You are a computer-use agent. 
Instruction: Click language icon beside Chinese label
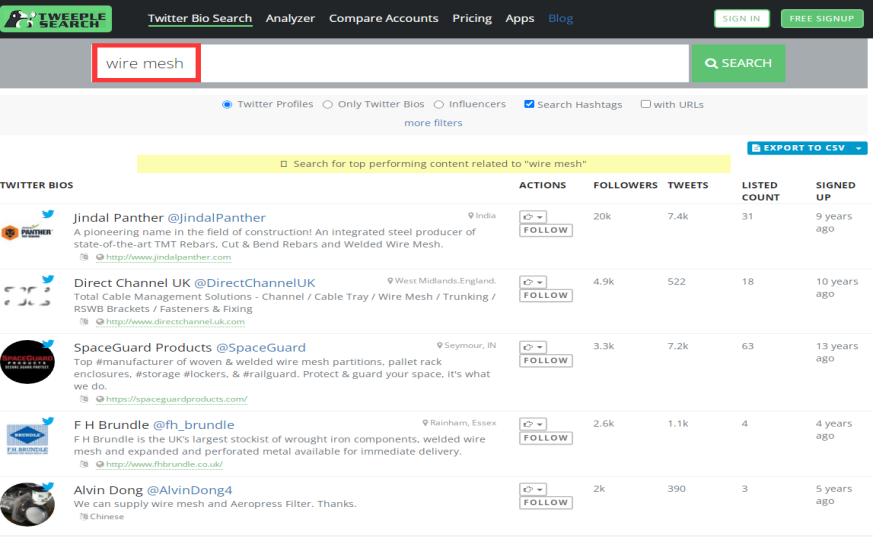click(84, 517)
